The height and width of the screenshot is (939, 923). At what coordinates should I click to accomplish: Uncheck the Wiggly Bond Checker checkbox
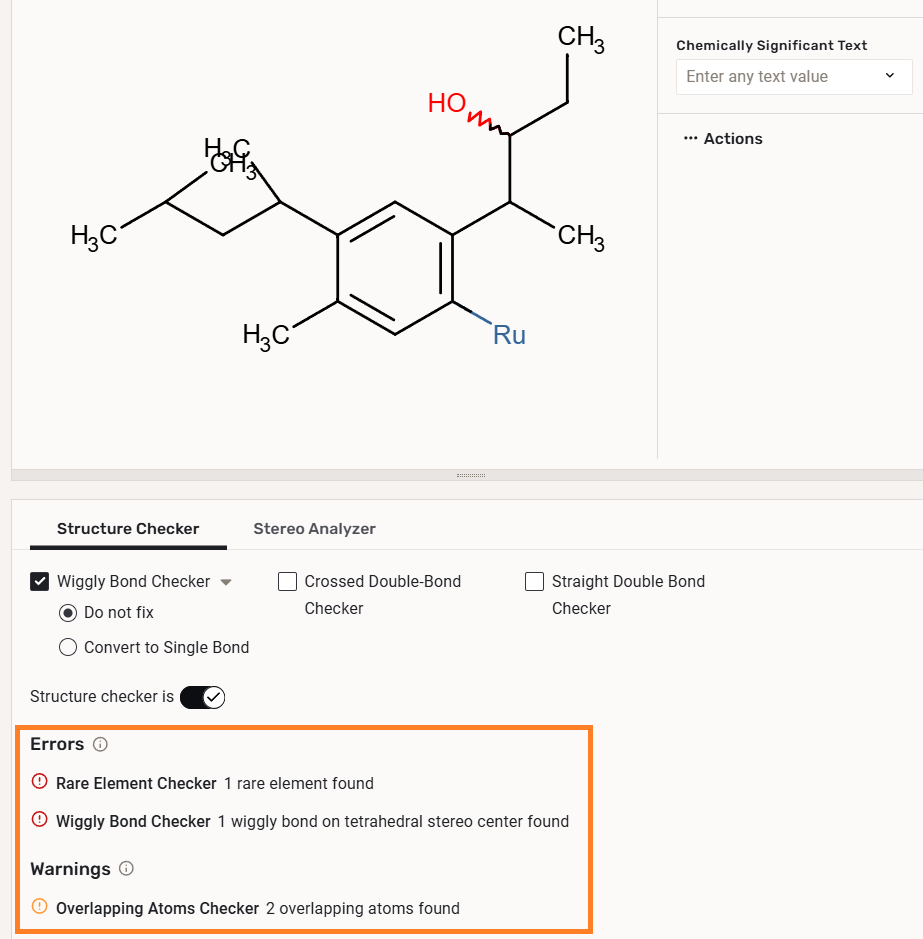click(40, 581)
